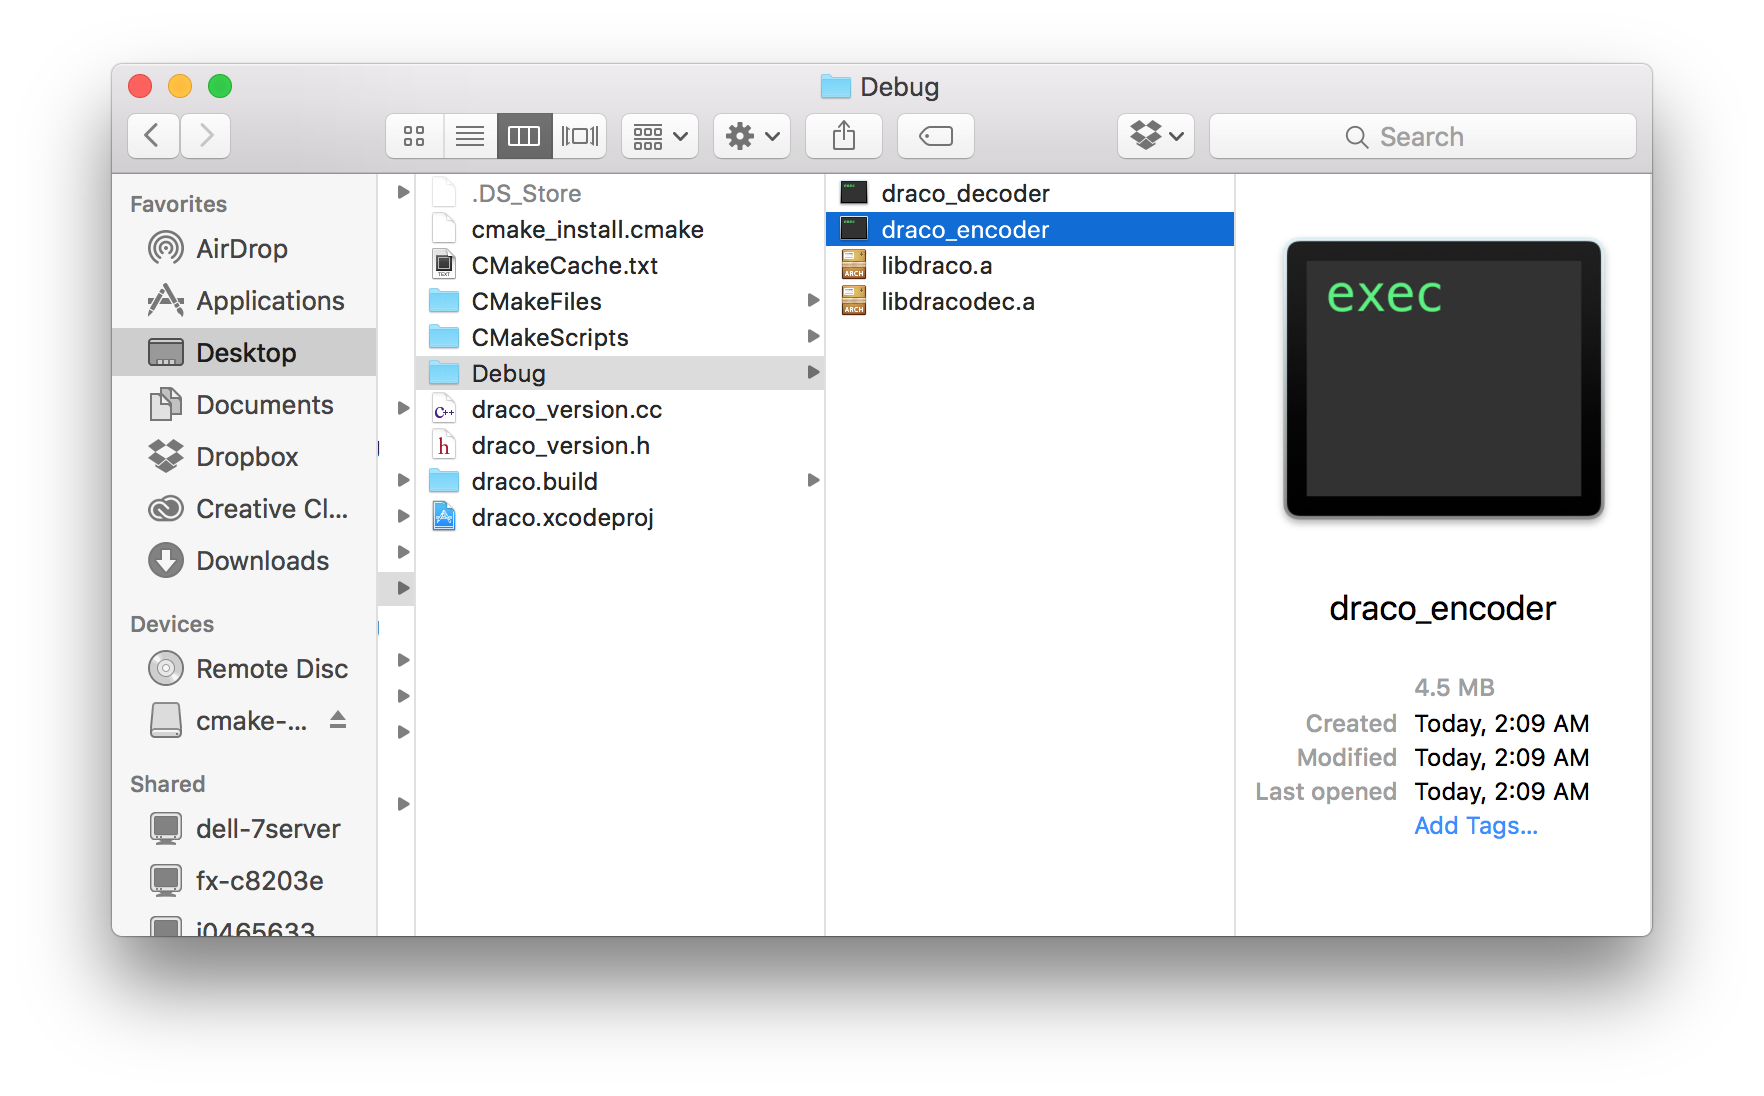Switch to list view mode
Screen dimensions: 1764x1096
pyautogui.click(x=469, y=136)
